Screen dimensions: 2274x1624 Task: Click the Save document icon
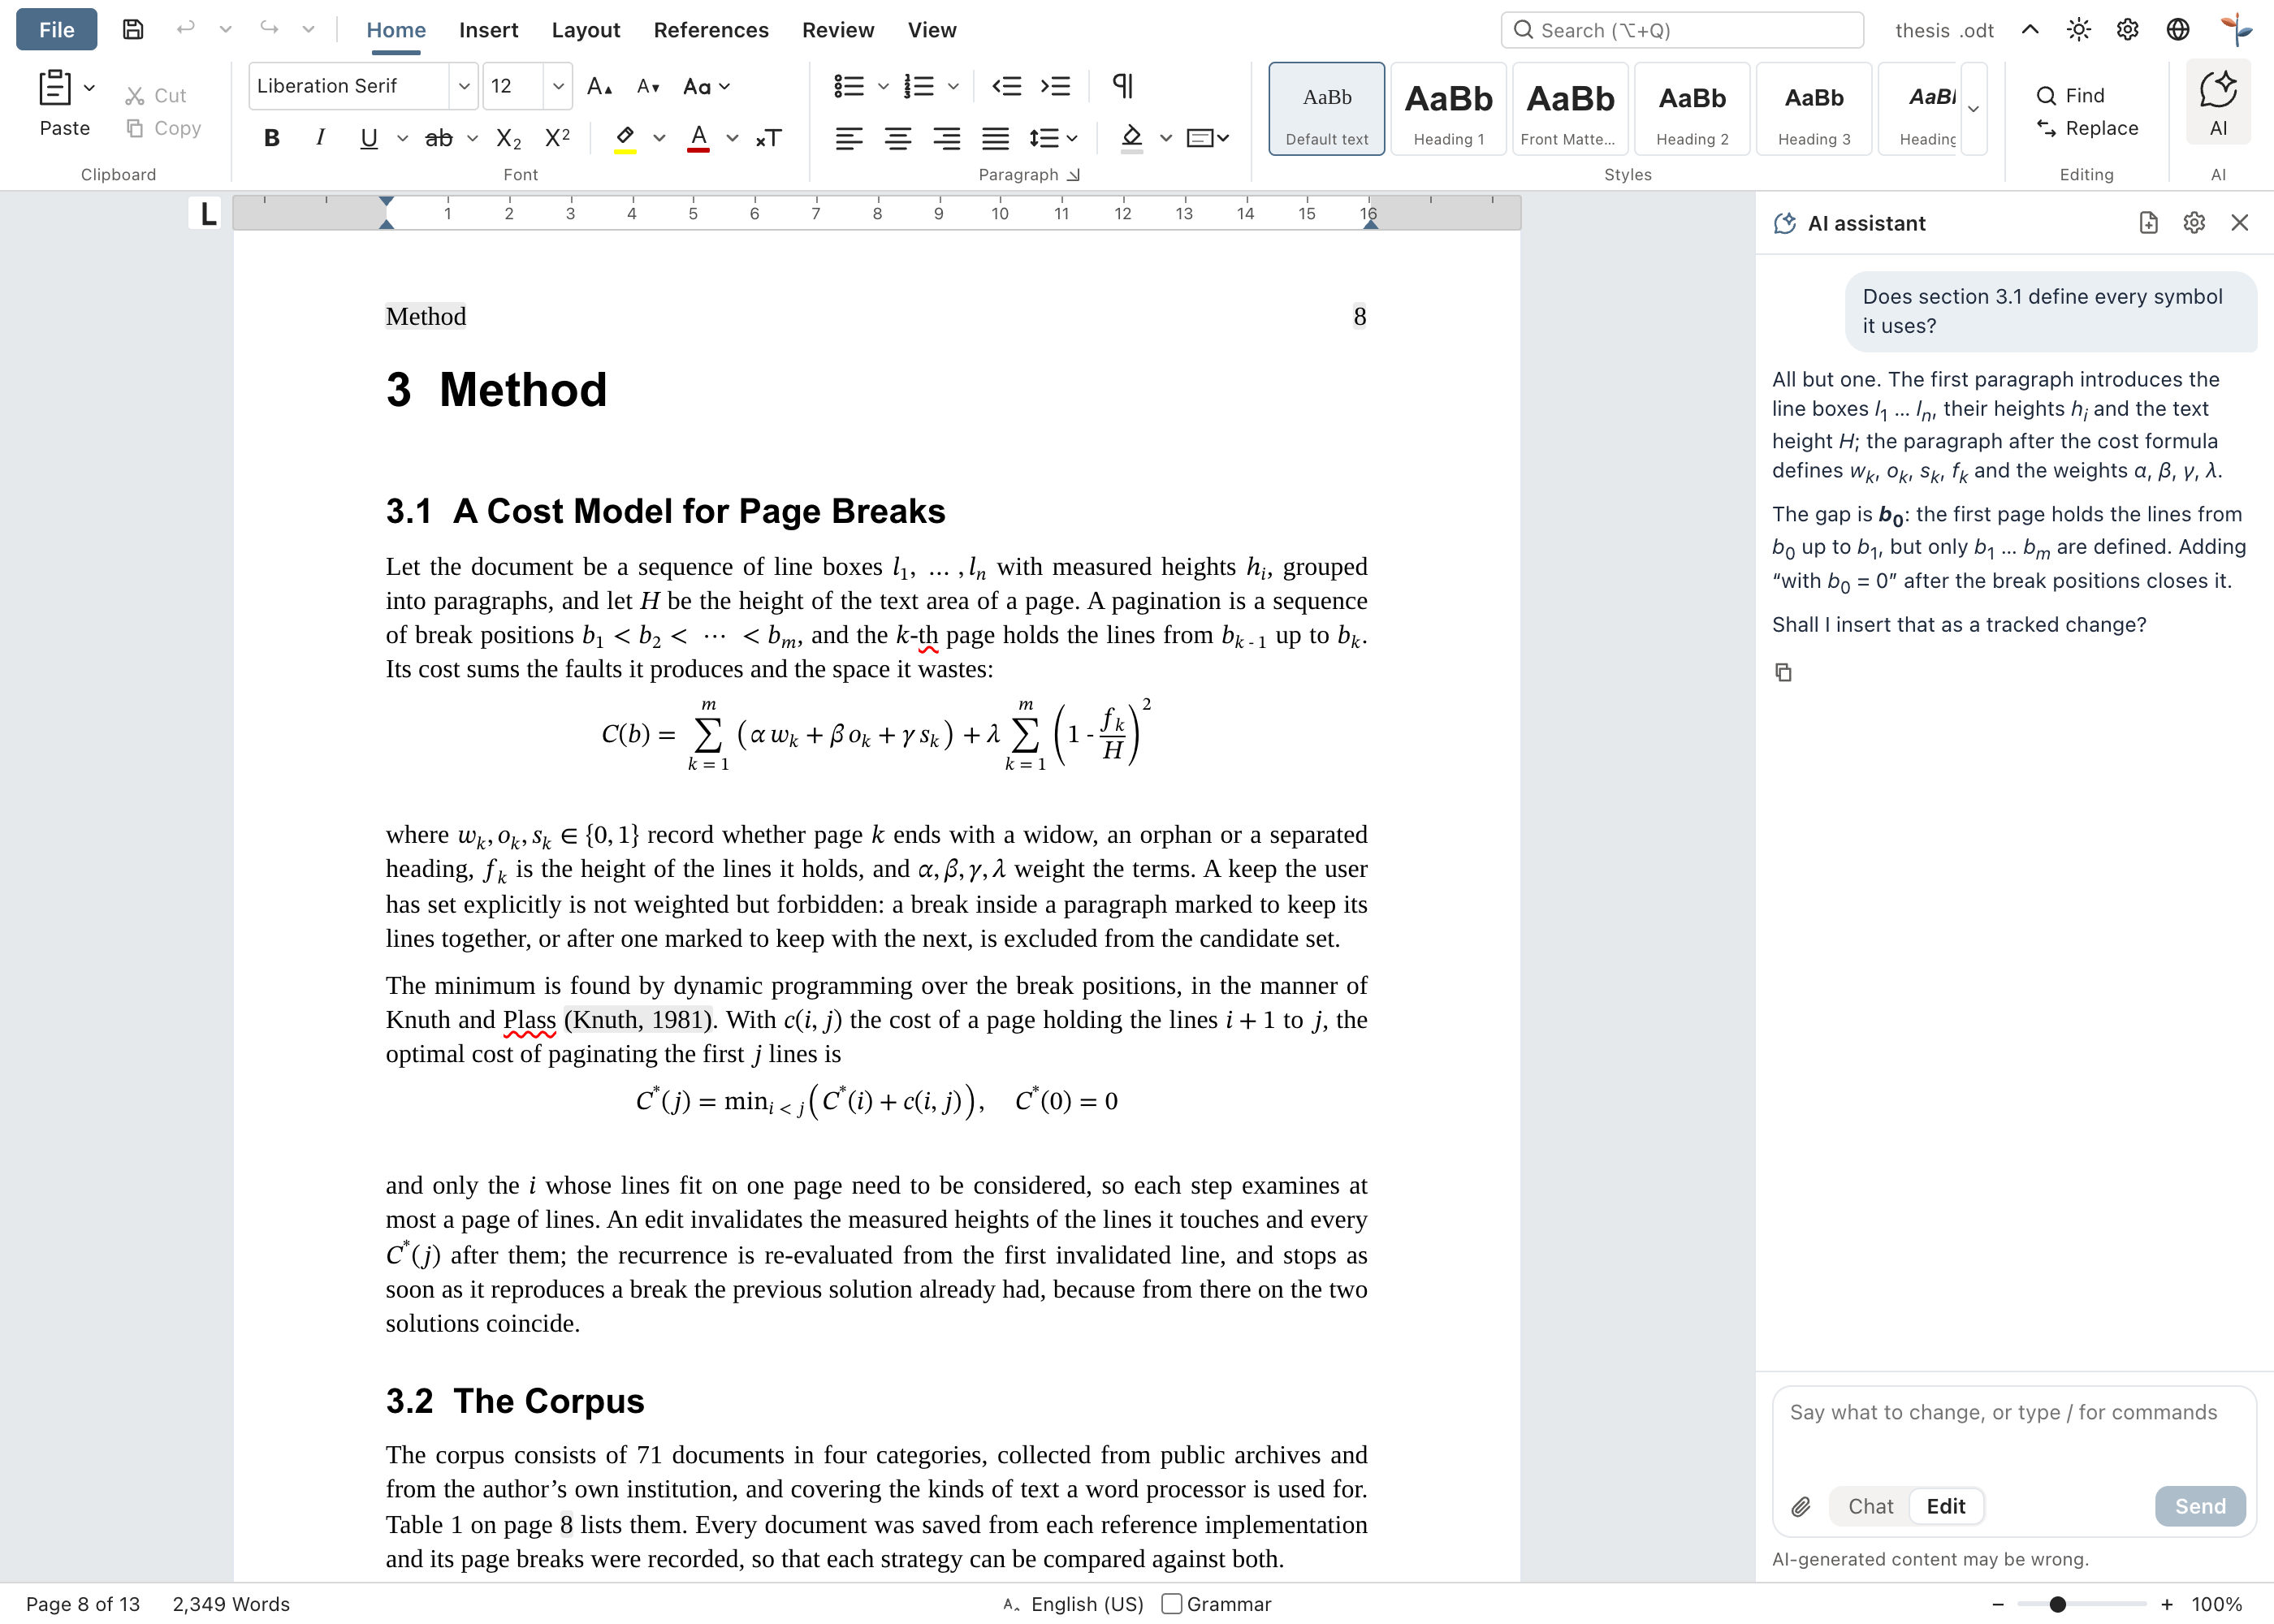pos(133,30)
